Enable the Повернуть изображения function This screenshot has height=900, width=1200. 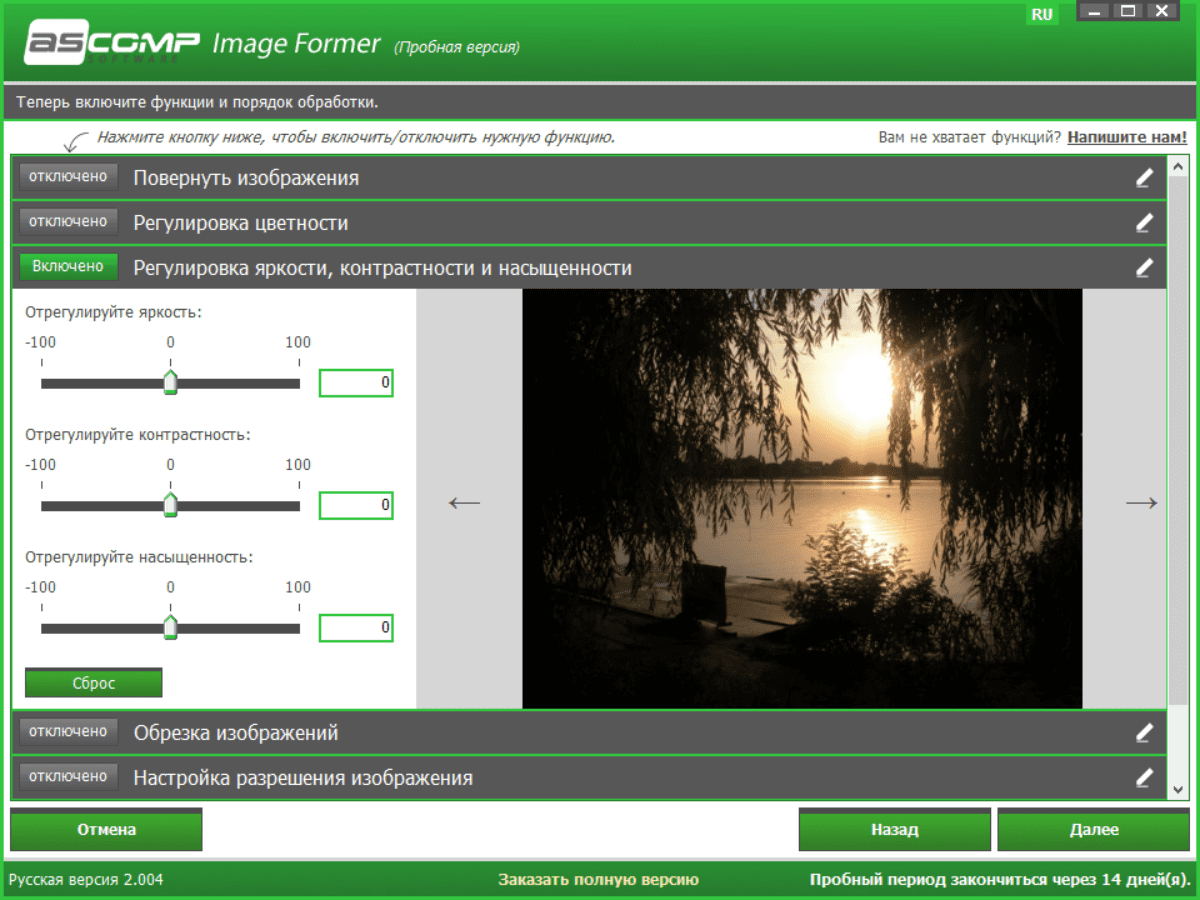tap(68, 177)
